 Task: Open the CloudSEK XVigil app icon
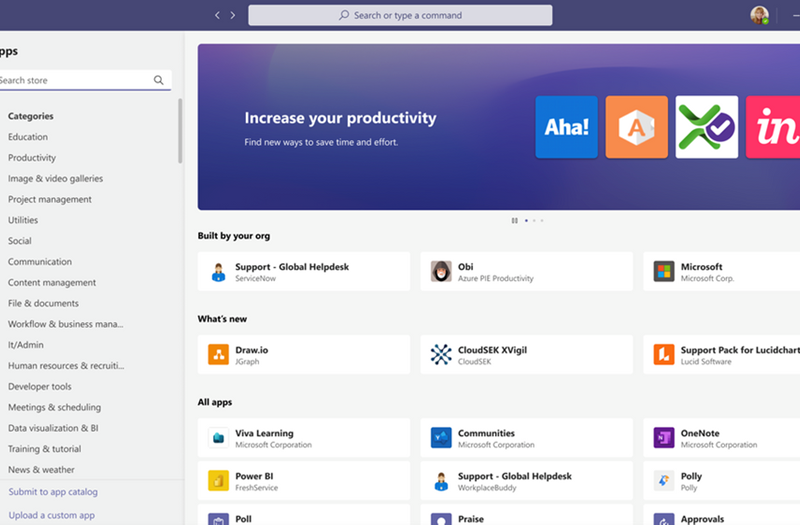441,355
